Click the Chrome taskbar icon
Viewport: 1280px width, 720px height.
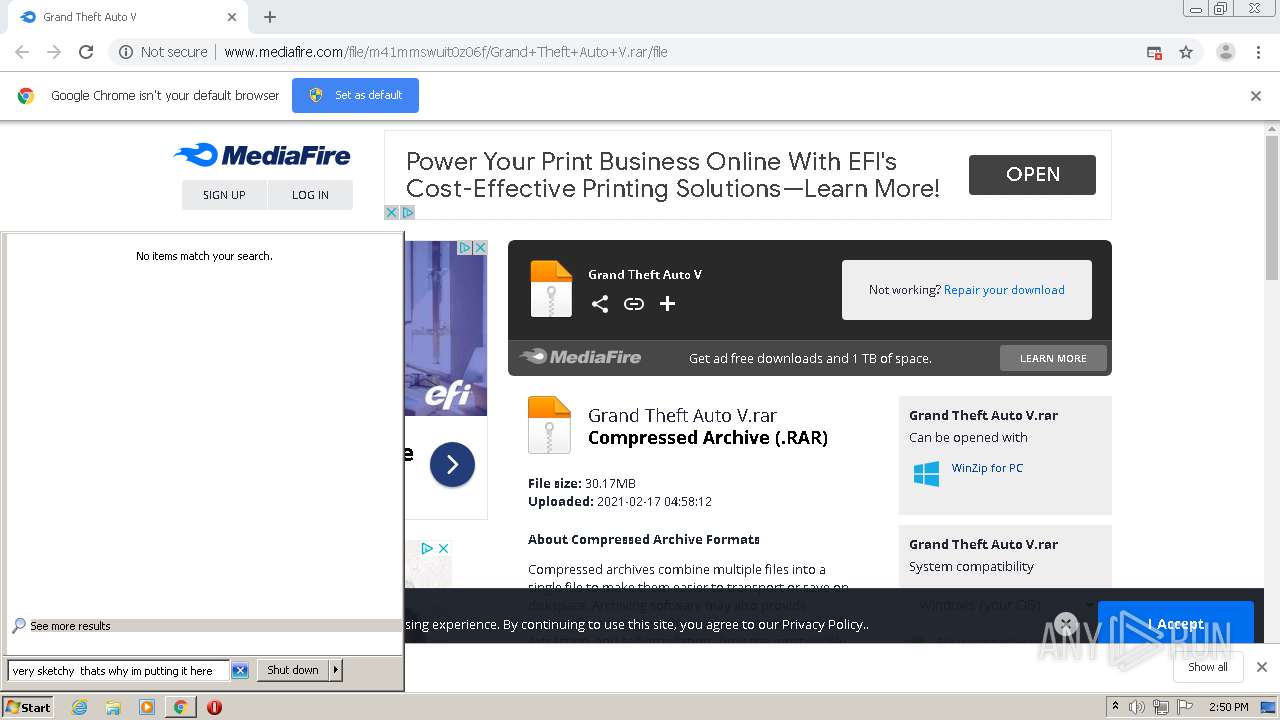coord(180,707)
